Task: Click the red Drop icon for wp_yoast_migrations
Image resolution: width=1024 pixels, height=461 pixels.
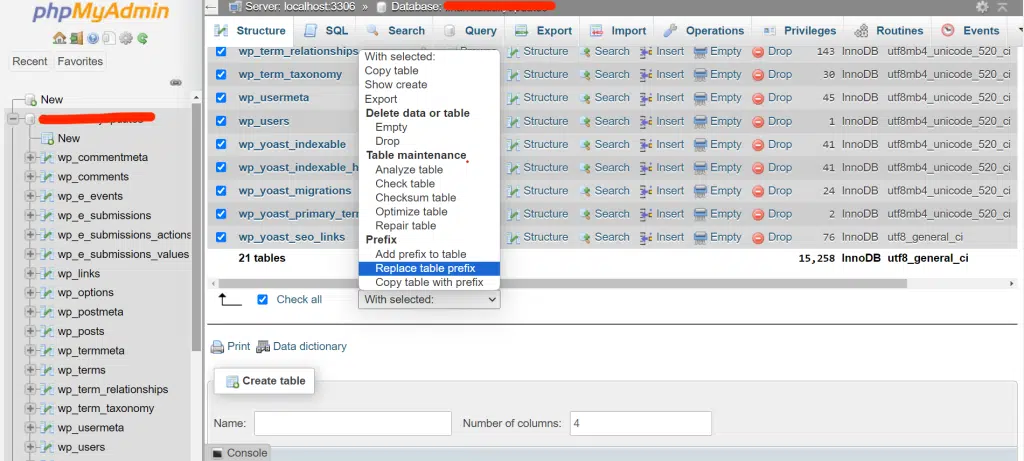Action: click(x=758, y=191)
